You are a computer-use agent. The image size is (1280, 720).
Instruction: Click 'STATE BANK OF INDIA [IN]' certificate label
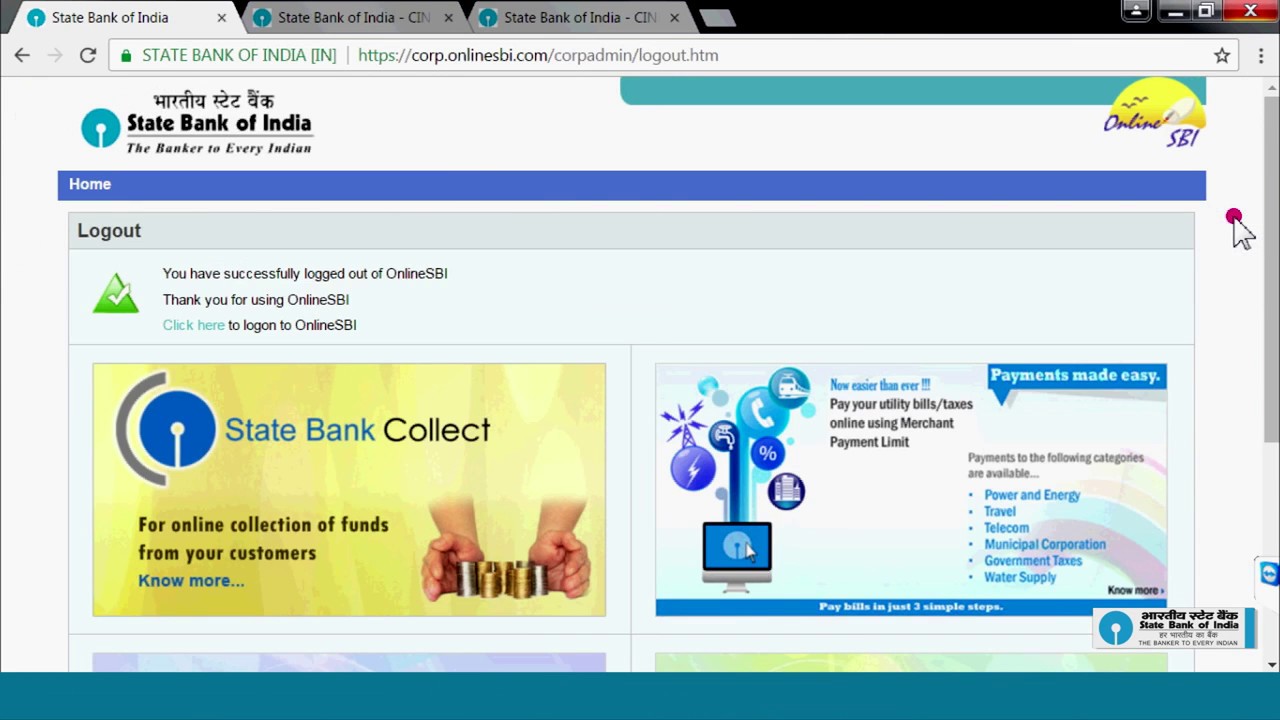coord(239,56)
